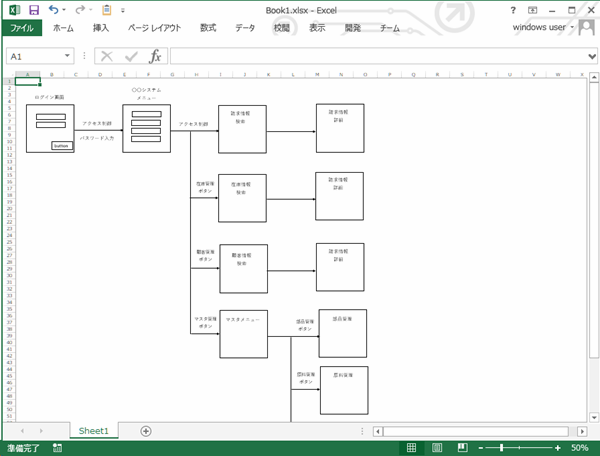The image size is (600, 456).
Task: Click the zoom slider handle
Action: pyautogui.click(x=501, y=448)
